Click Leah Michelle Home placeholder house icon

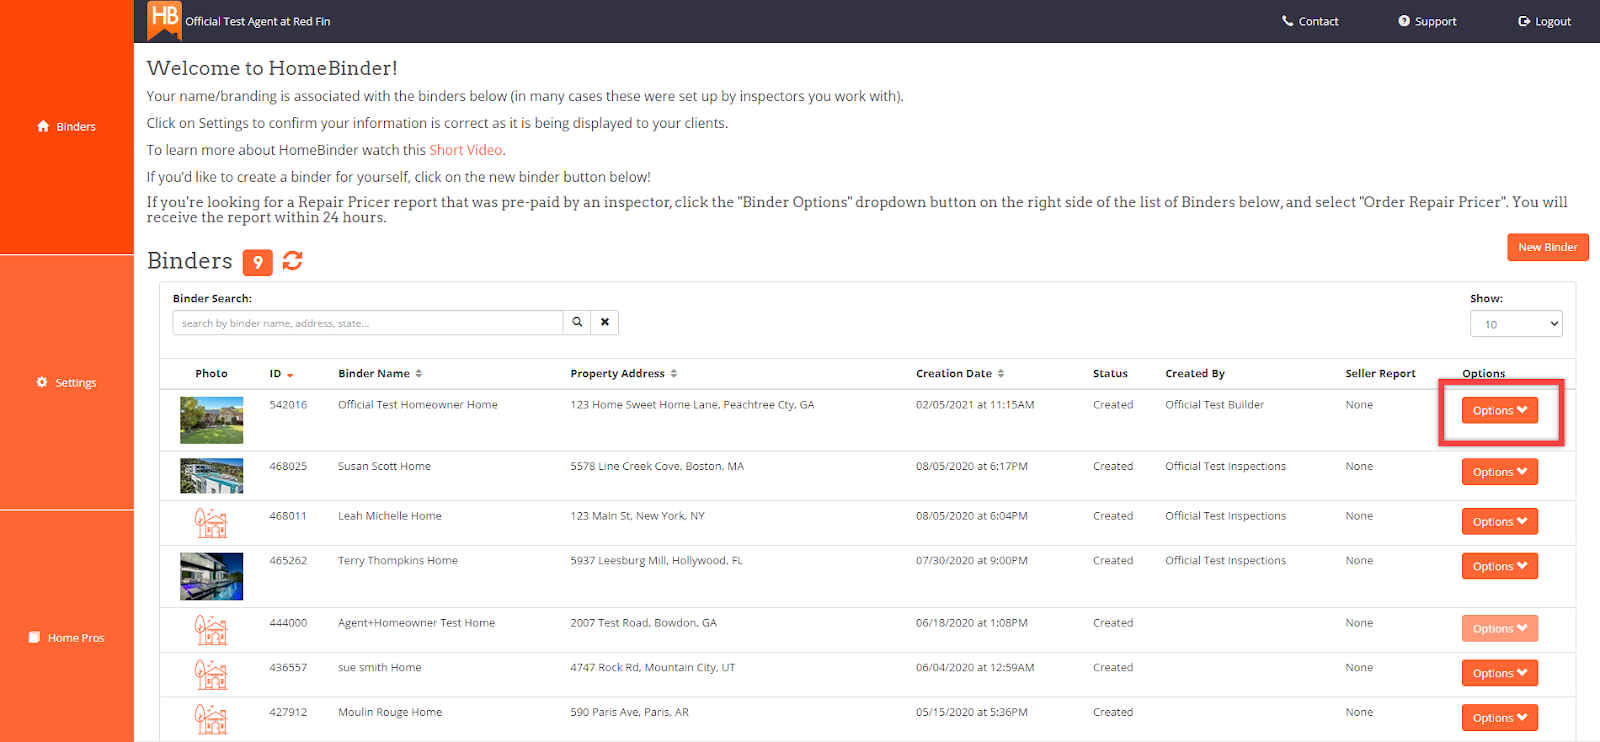click(x=211, y=523)
